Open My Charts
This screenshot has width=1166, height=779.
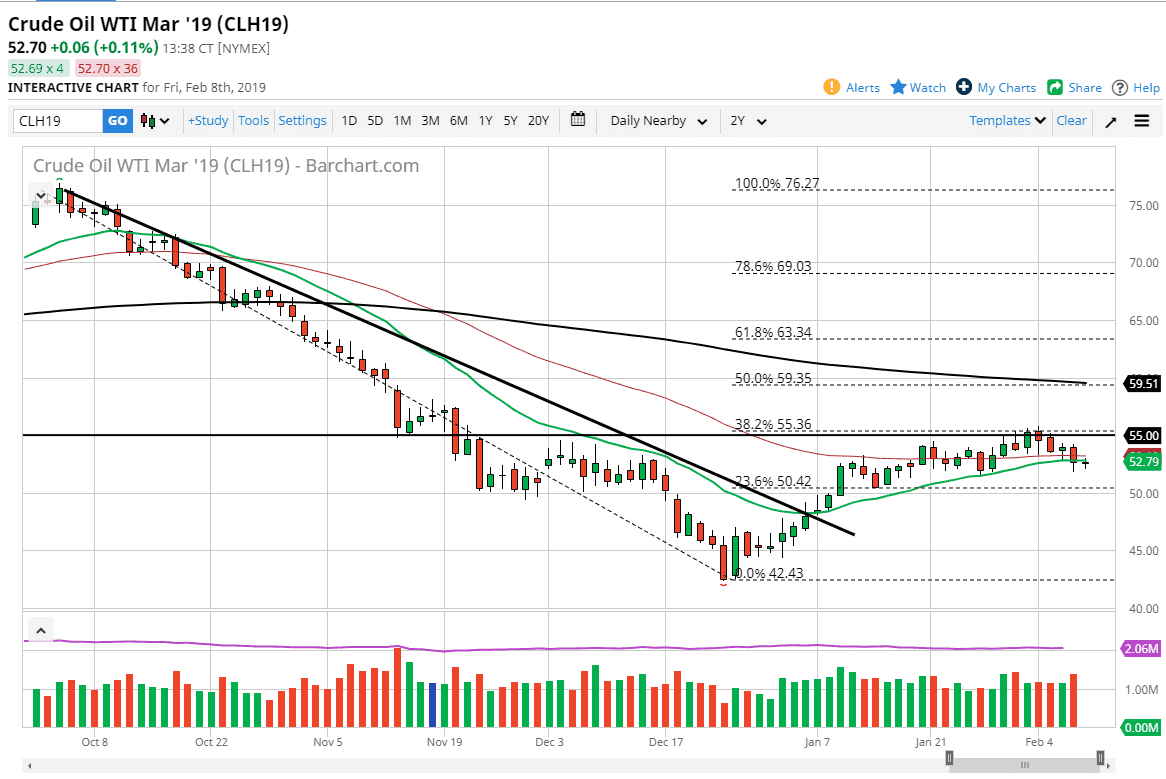(x=996, y=87)
